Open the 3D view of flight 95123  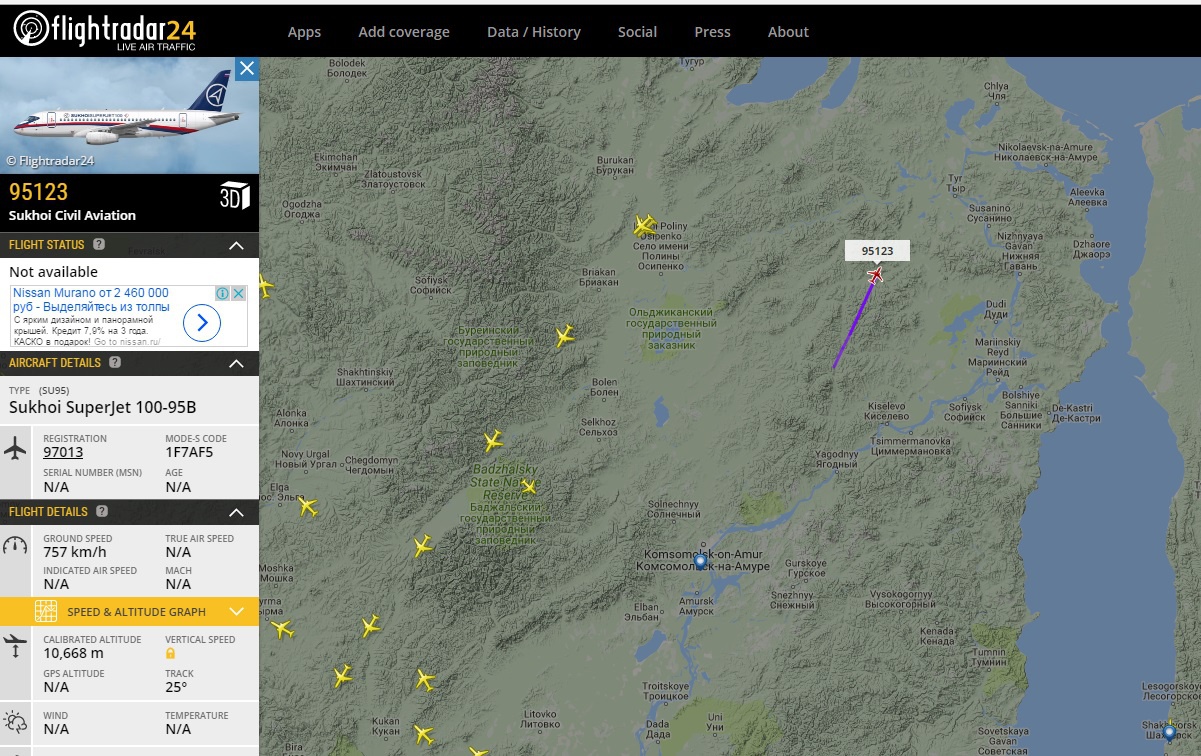tap(233, 196)
